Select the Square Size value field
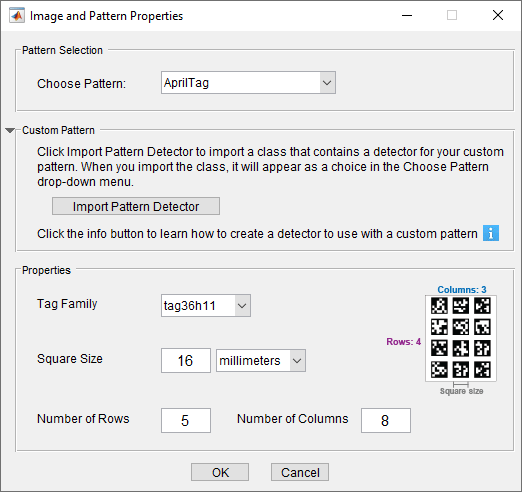This screenshot has height=492, width=522. 186,360
